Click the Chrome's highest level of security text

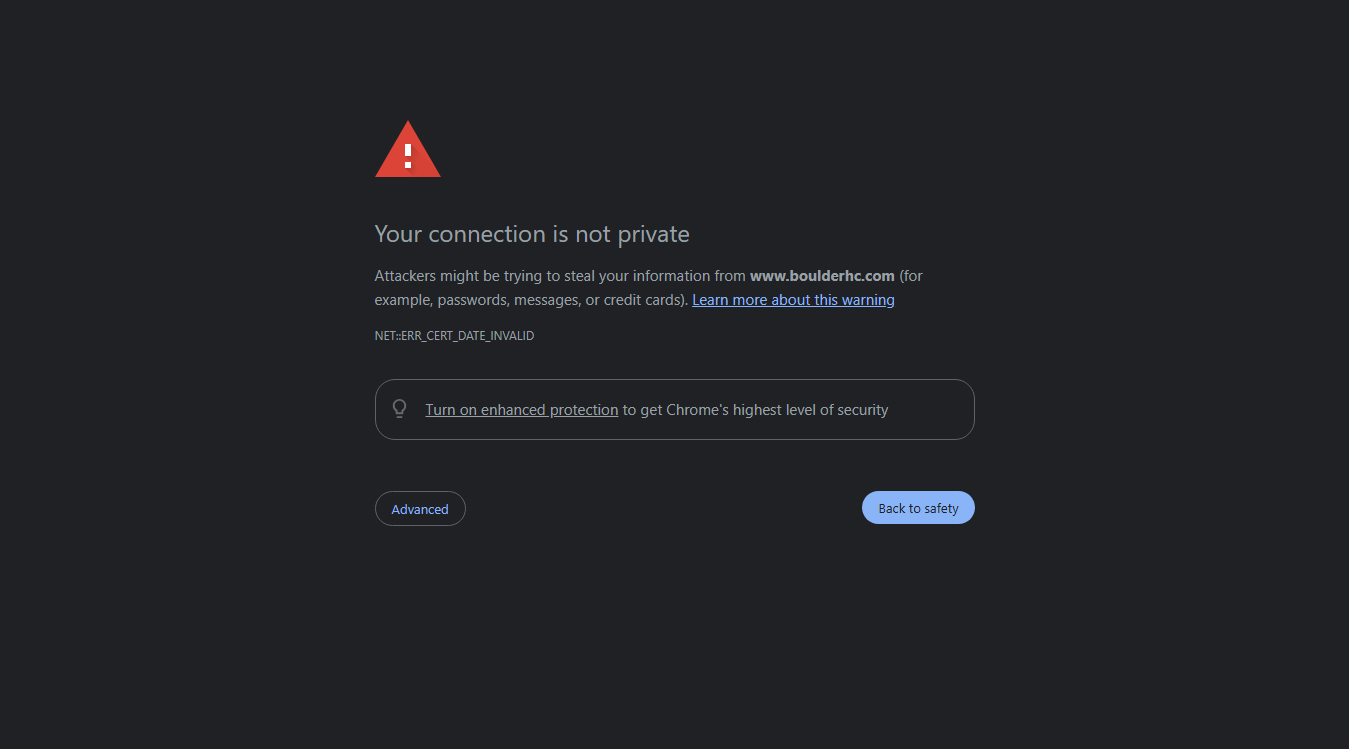point(777,410)
